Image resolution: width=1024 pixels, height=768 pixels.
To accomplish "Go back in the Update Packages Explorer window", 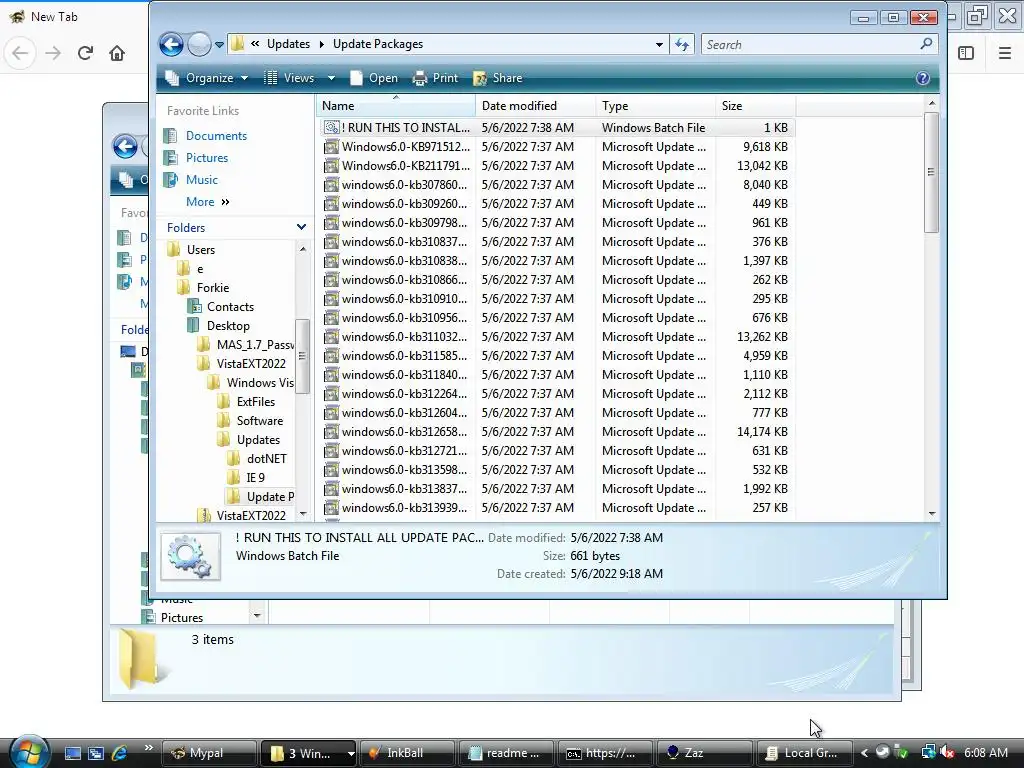I will [171, 44].
